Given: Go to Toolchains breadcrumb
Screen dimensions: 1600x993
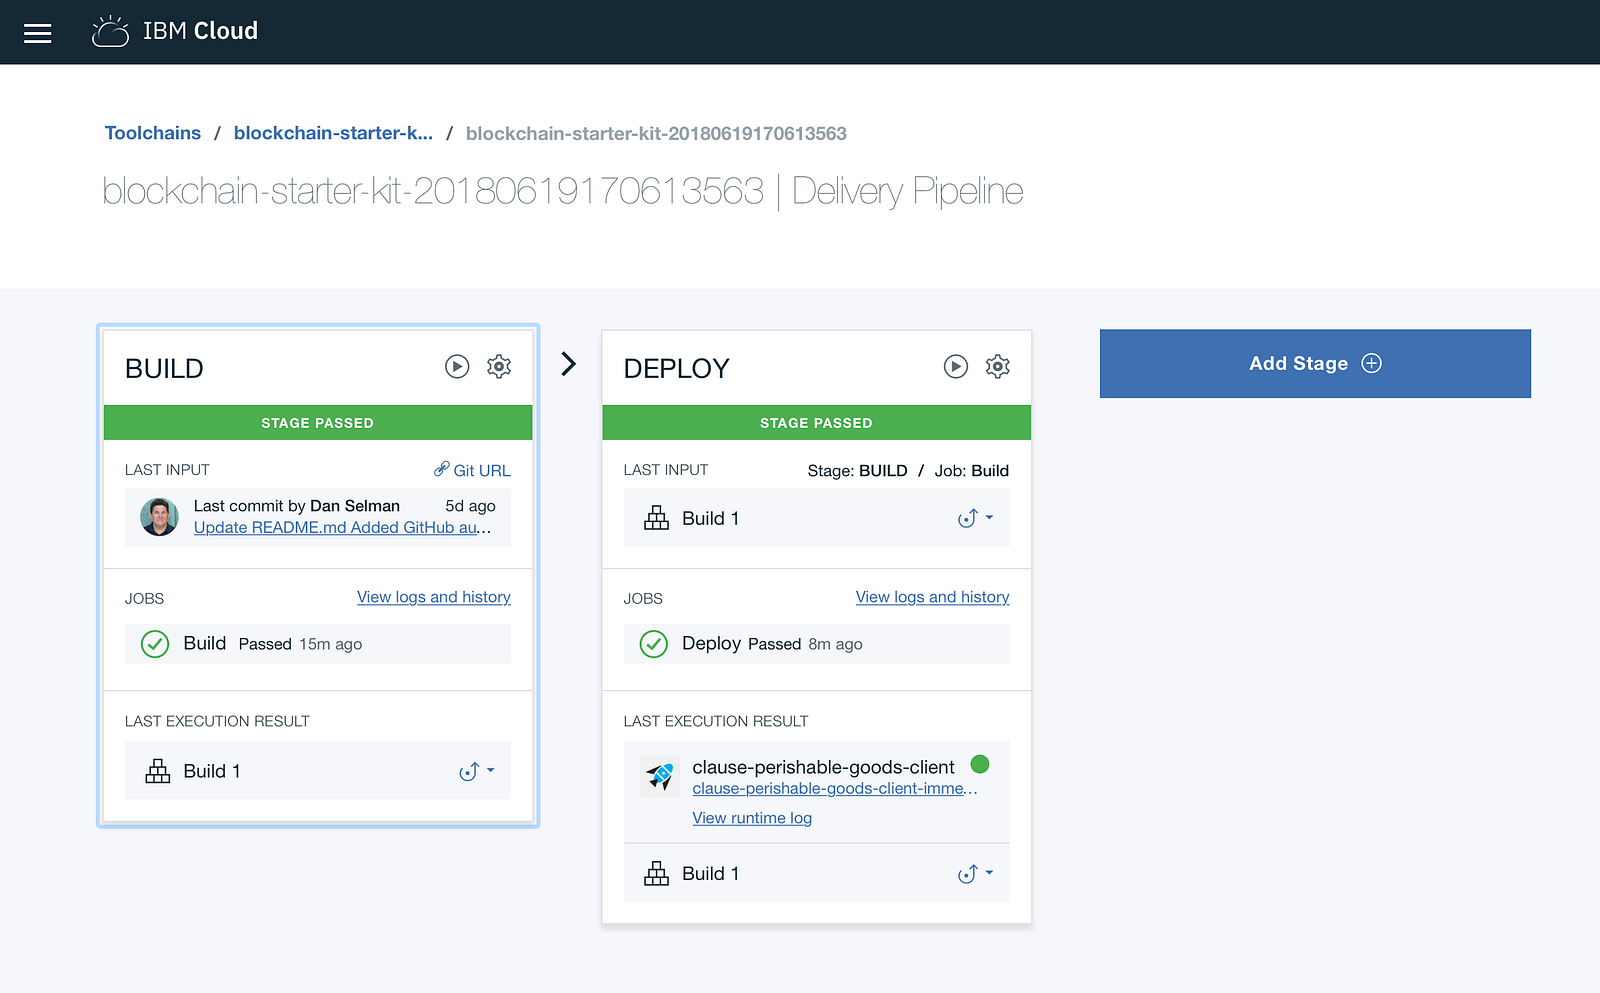Looking at the screenshot, I should (153, 133).
